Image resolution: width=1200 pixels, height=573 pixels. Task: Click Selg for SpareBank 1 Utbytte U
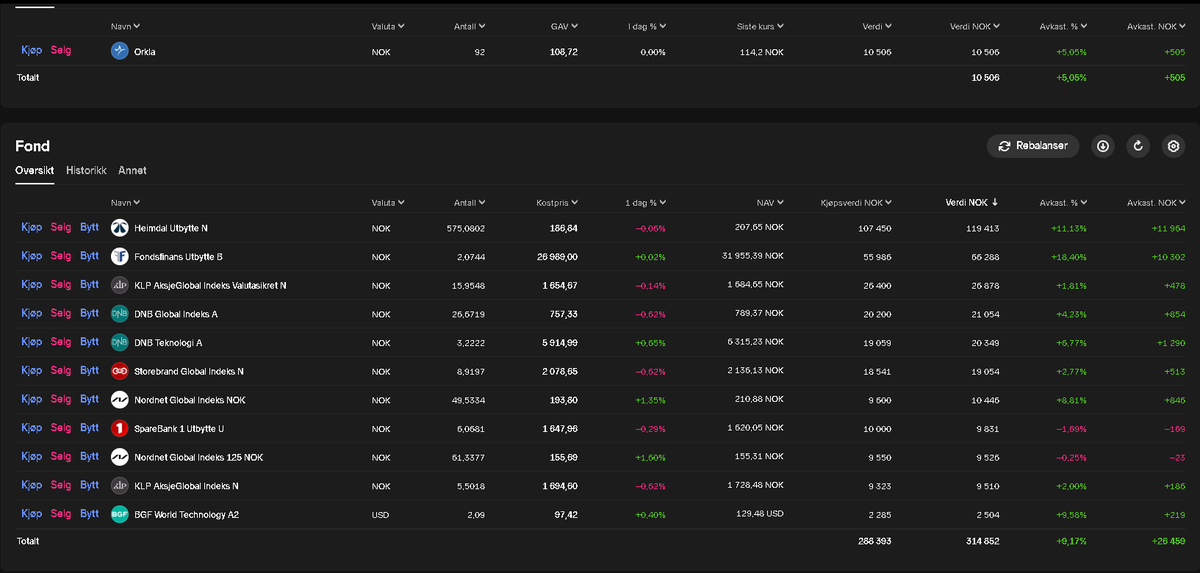pyautogui.click(x=61, y=427)
